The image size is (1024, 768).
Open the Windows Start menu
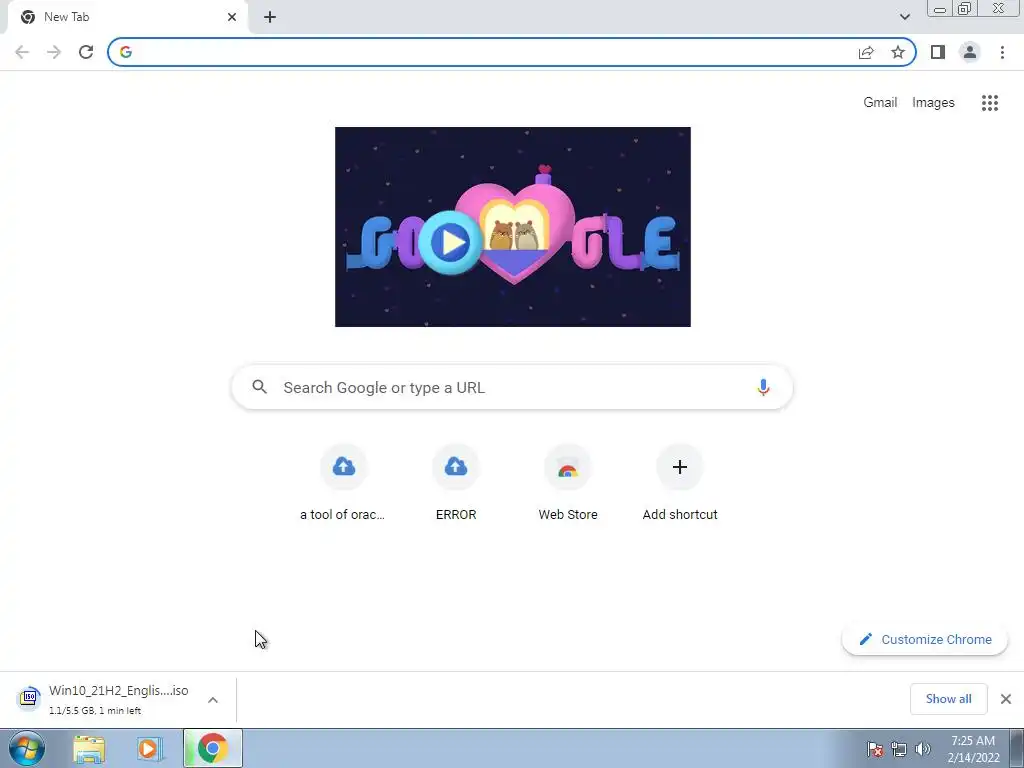click(x=27, y=748)
